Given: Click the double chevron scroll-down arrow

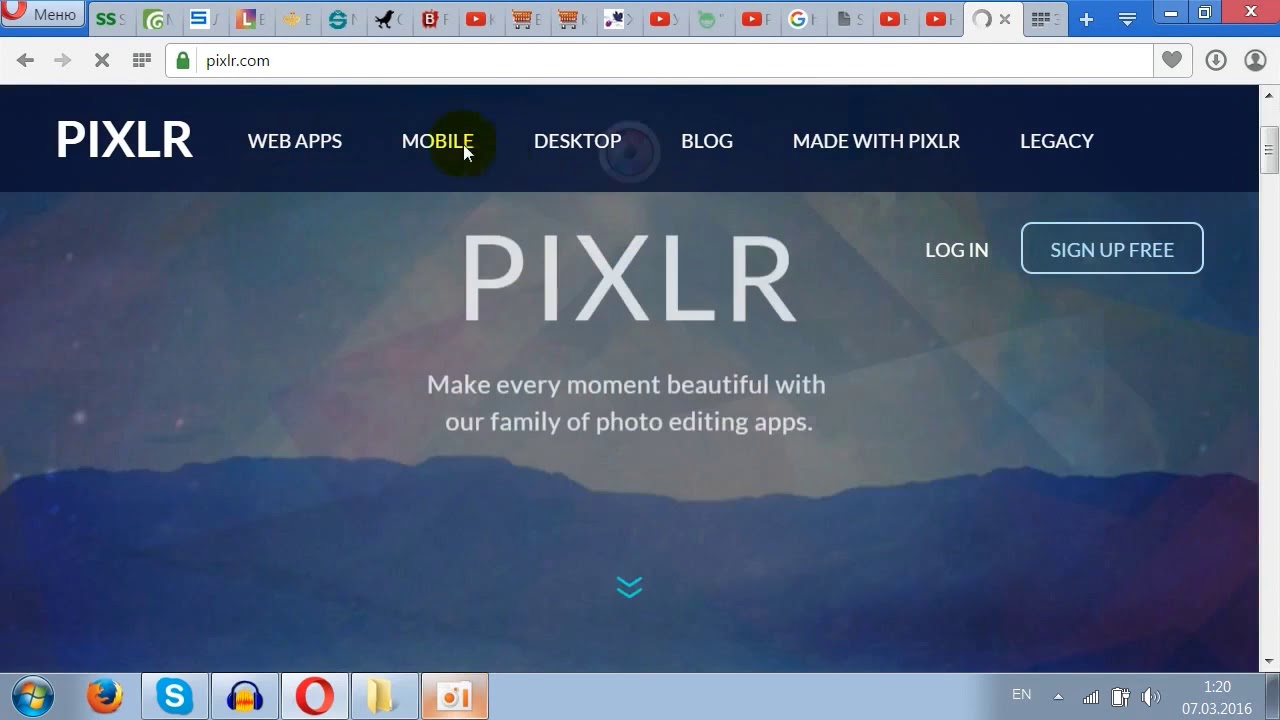Looking at the screenshot, I should coord(629,587).
